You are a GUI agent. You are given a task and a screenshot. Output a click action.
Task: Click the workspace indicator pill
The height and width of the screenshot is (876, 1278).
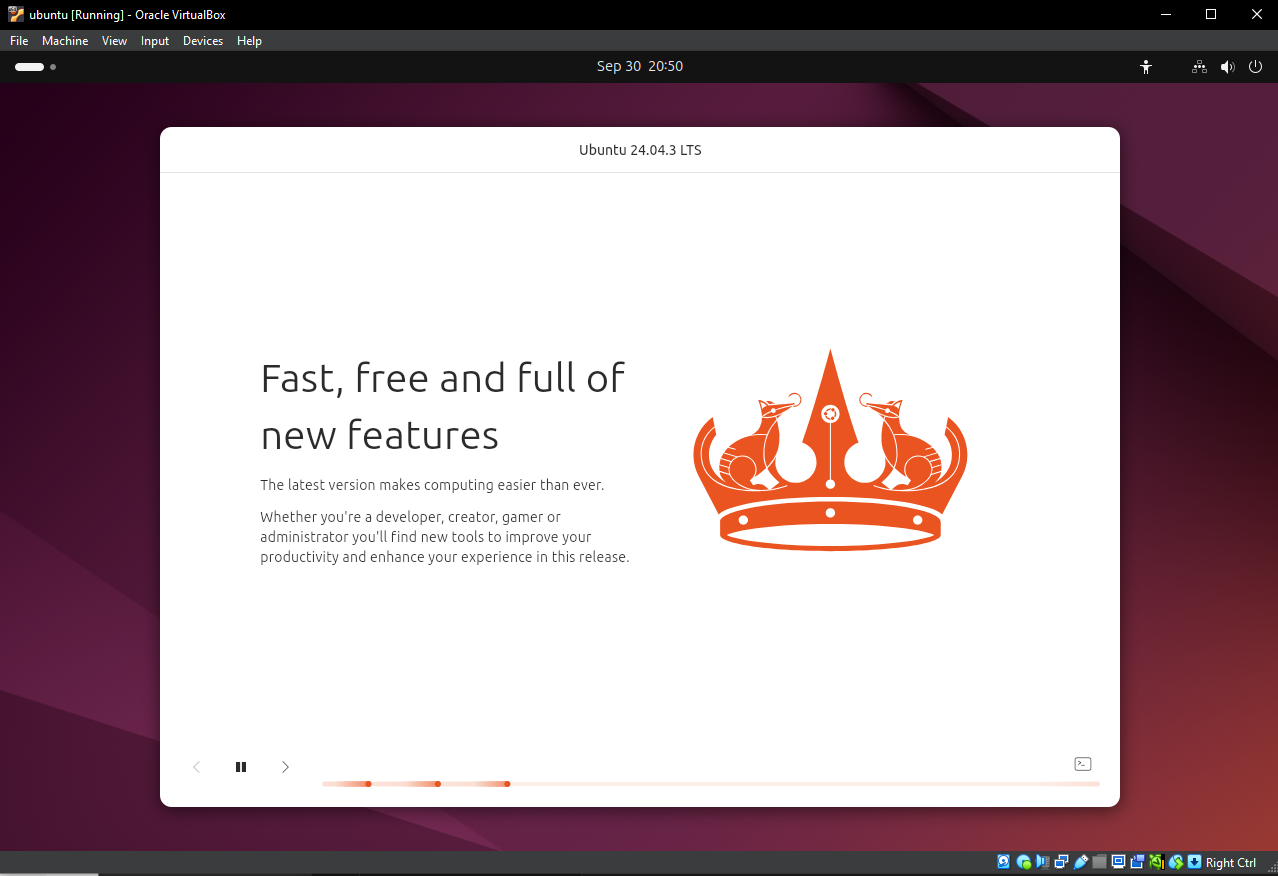point(30,67)
